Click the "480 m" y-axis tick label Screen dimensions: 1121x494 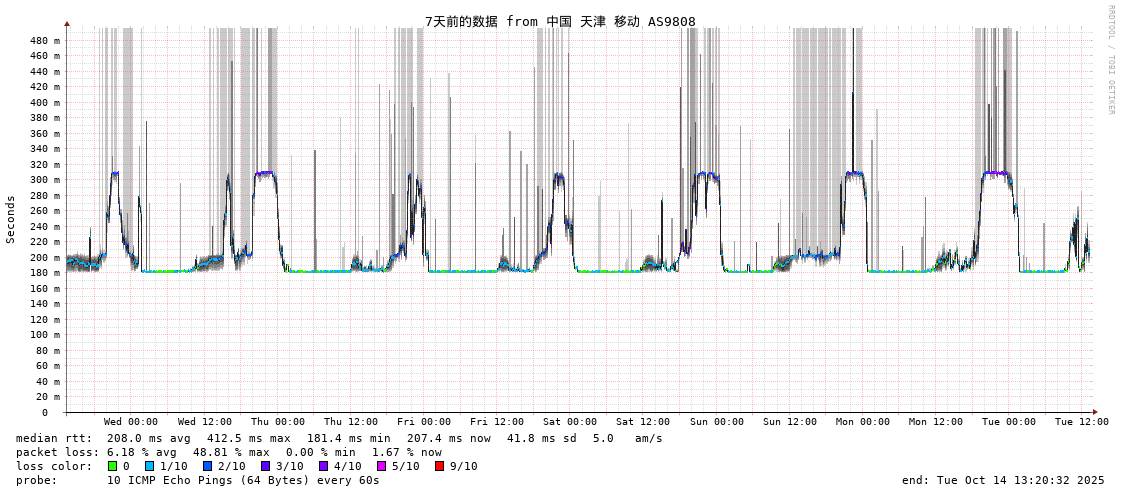coord(44,41)
